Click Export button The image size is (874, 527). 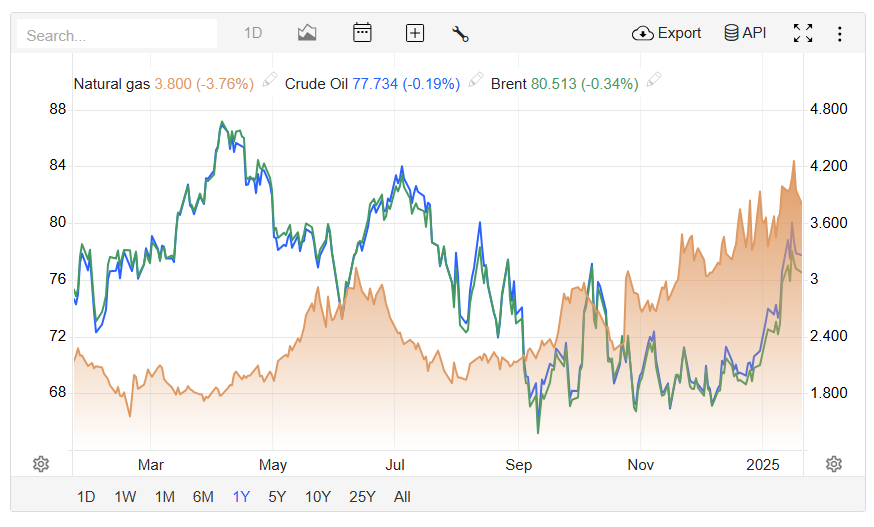coord(667,33)
